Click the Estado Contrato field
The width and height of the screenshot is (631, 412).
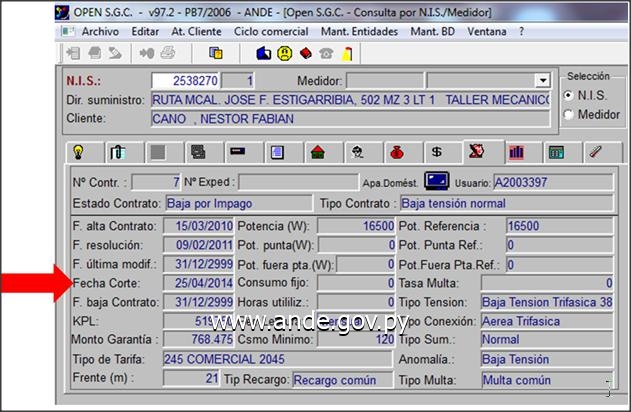click(x=233, y=203)
